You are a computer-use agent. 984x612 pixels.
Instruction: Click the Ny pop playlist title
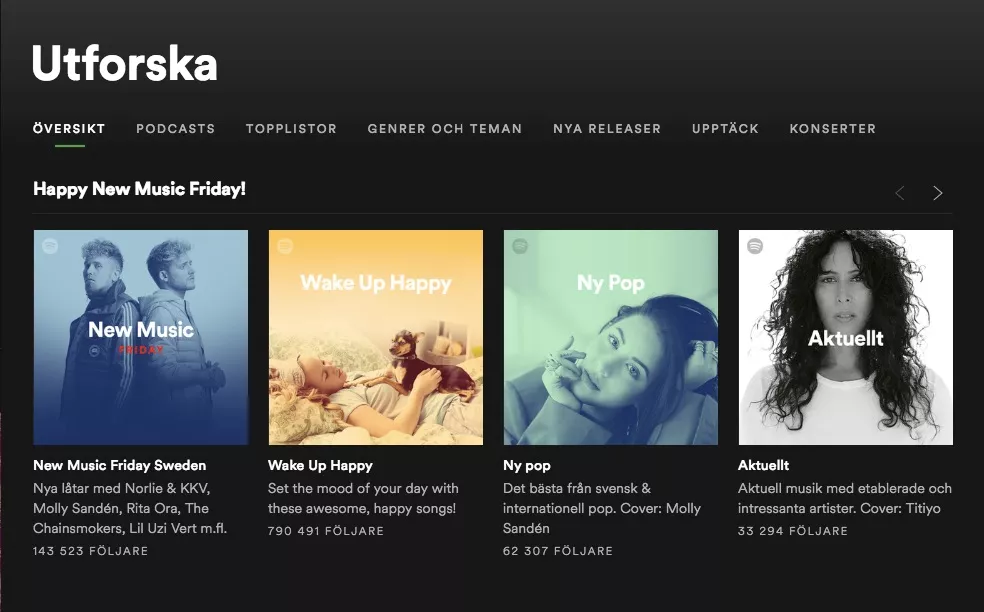[x=525, y=465]
